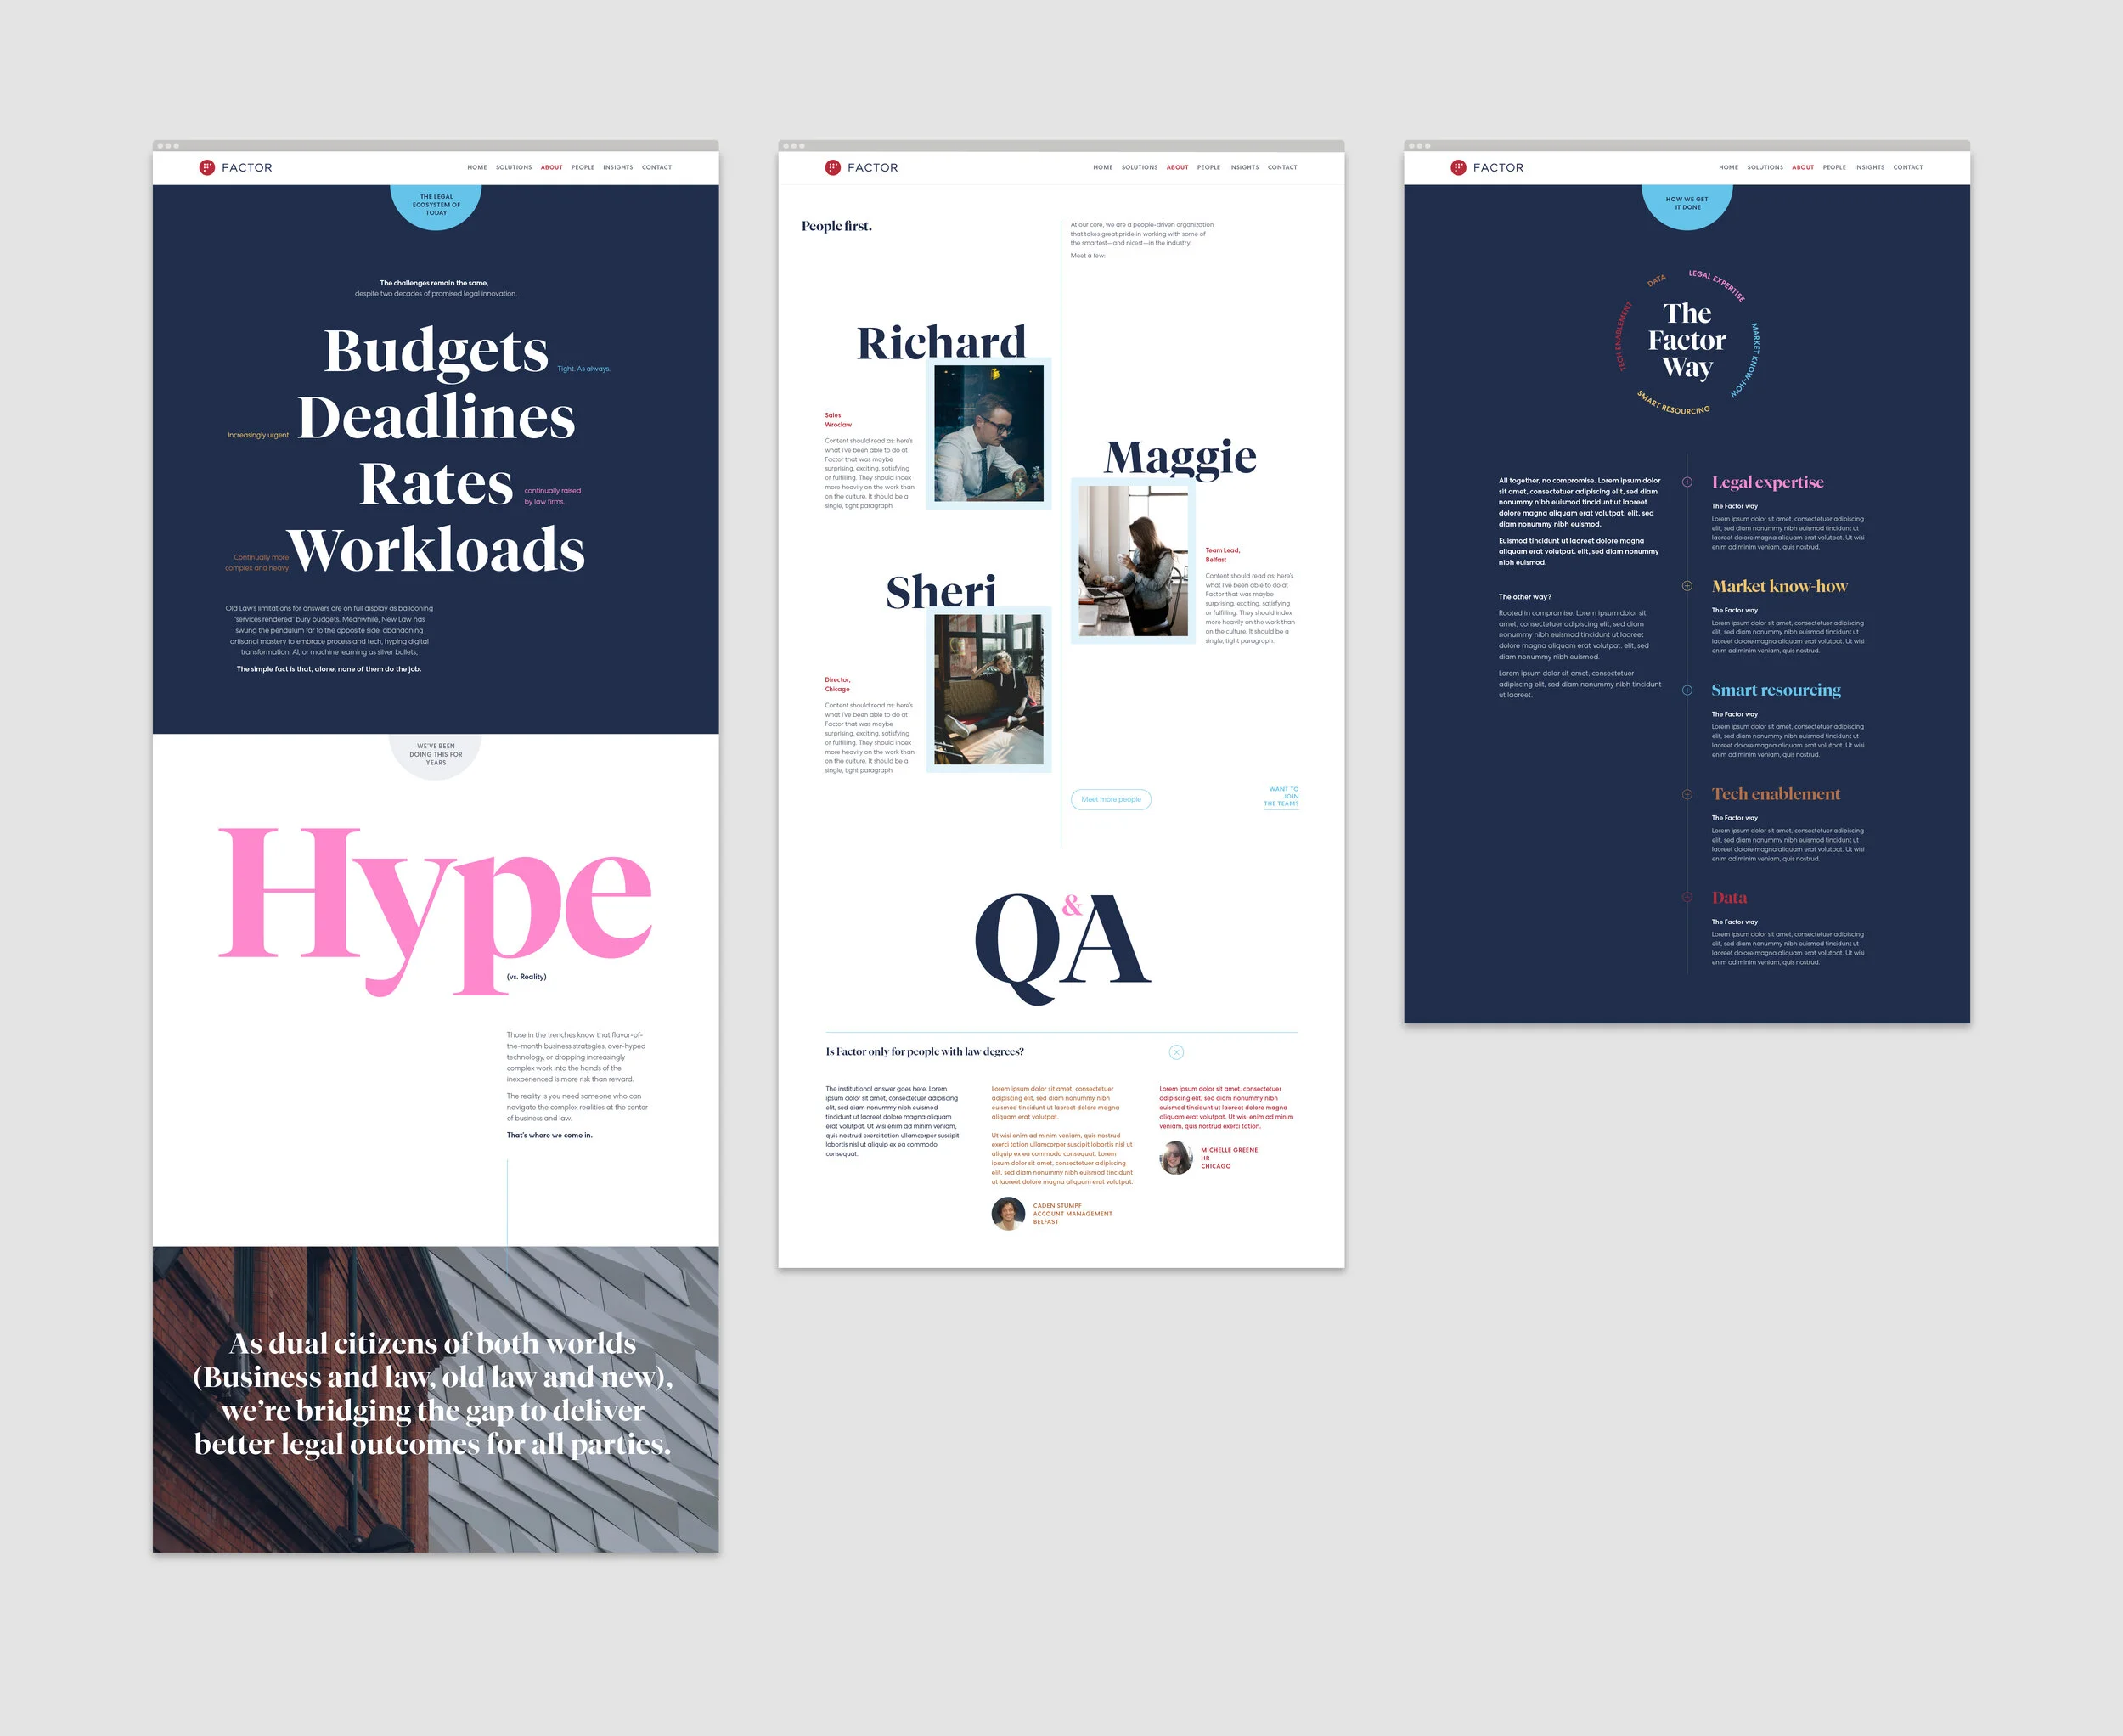Click the blue 'How we get it done' circle

click(x=1687, y=204)
